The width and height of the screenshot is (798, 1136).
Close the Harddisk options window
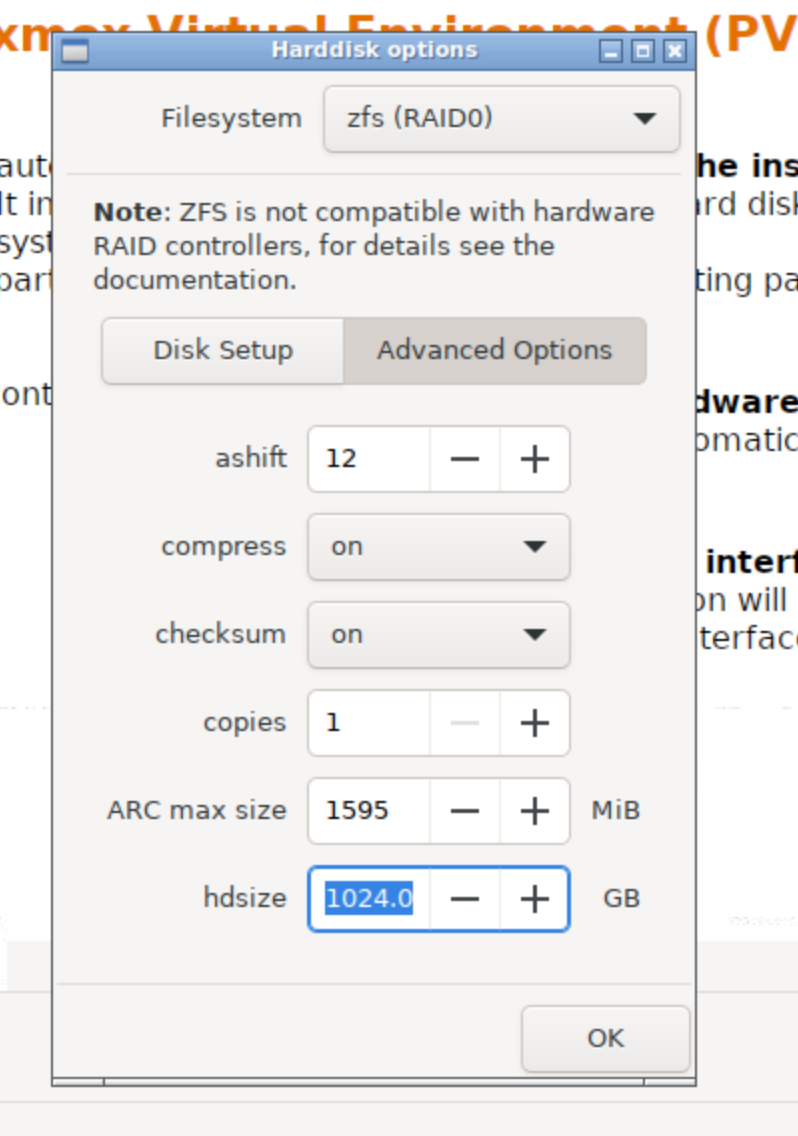[675, 51]
